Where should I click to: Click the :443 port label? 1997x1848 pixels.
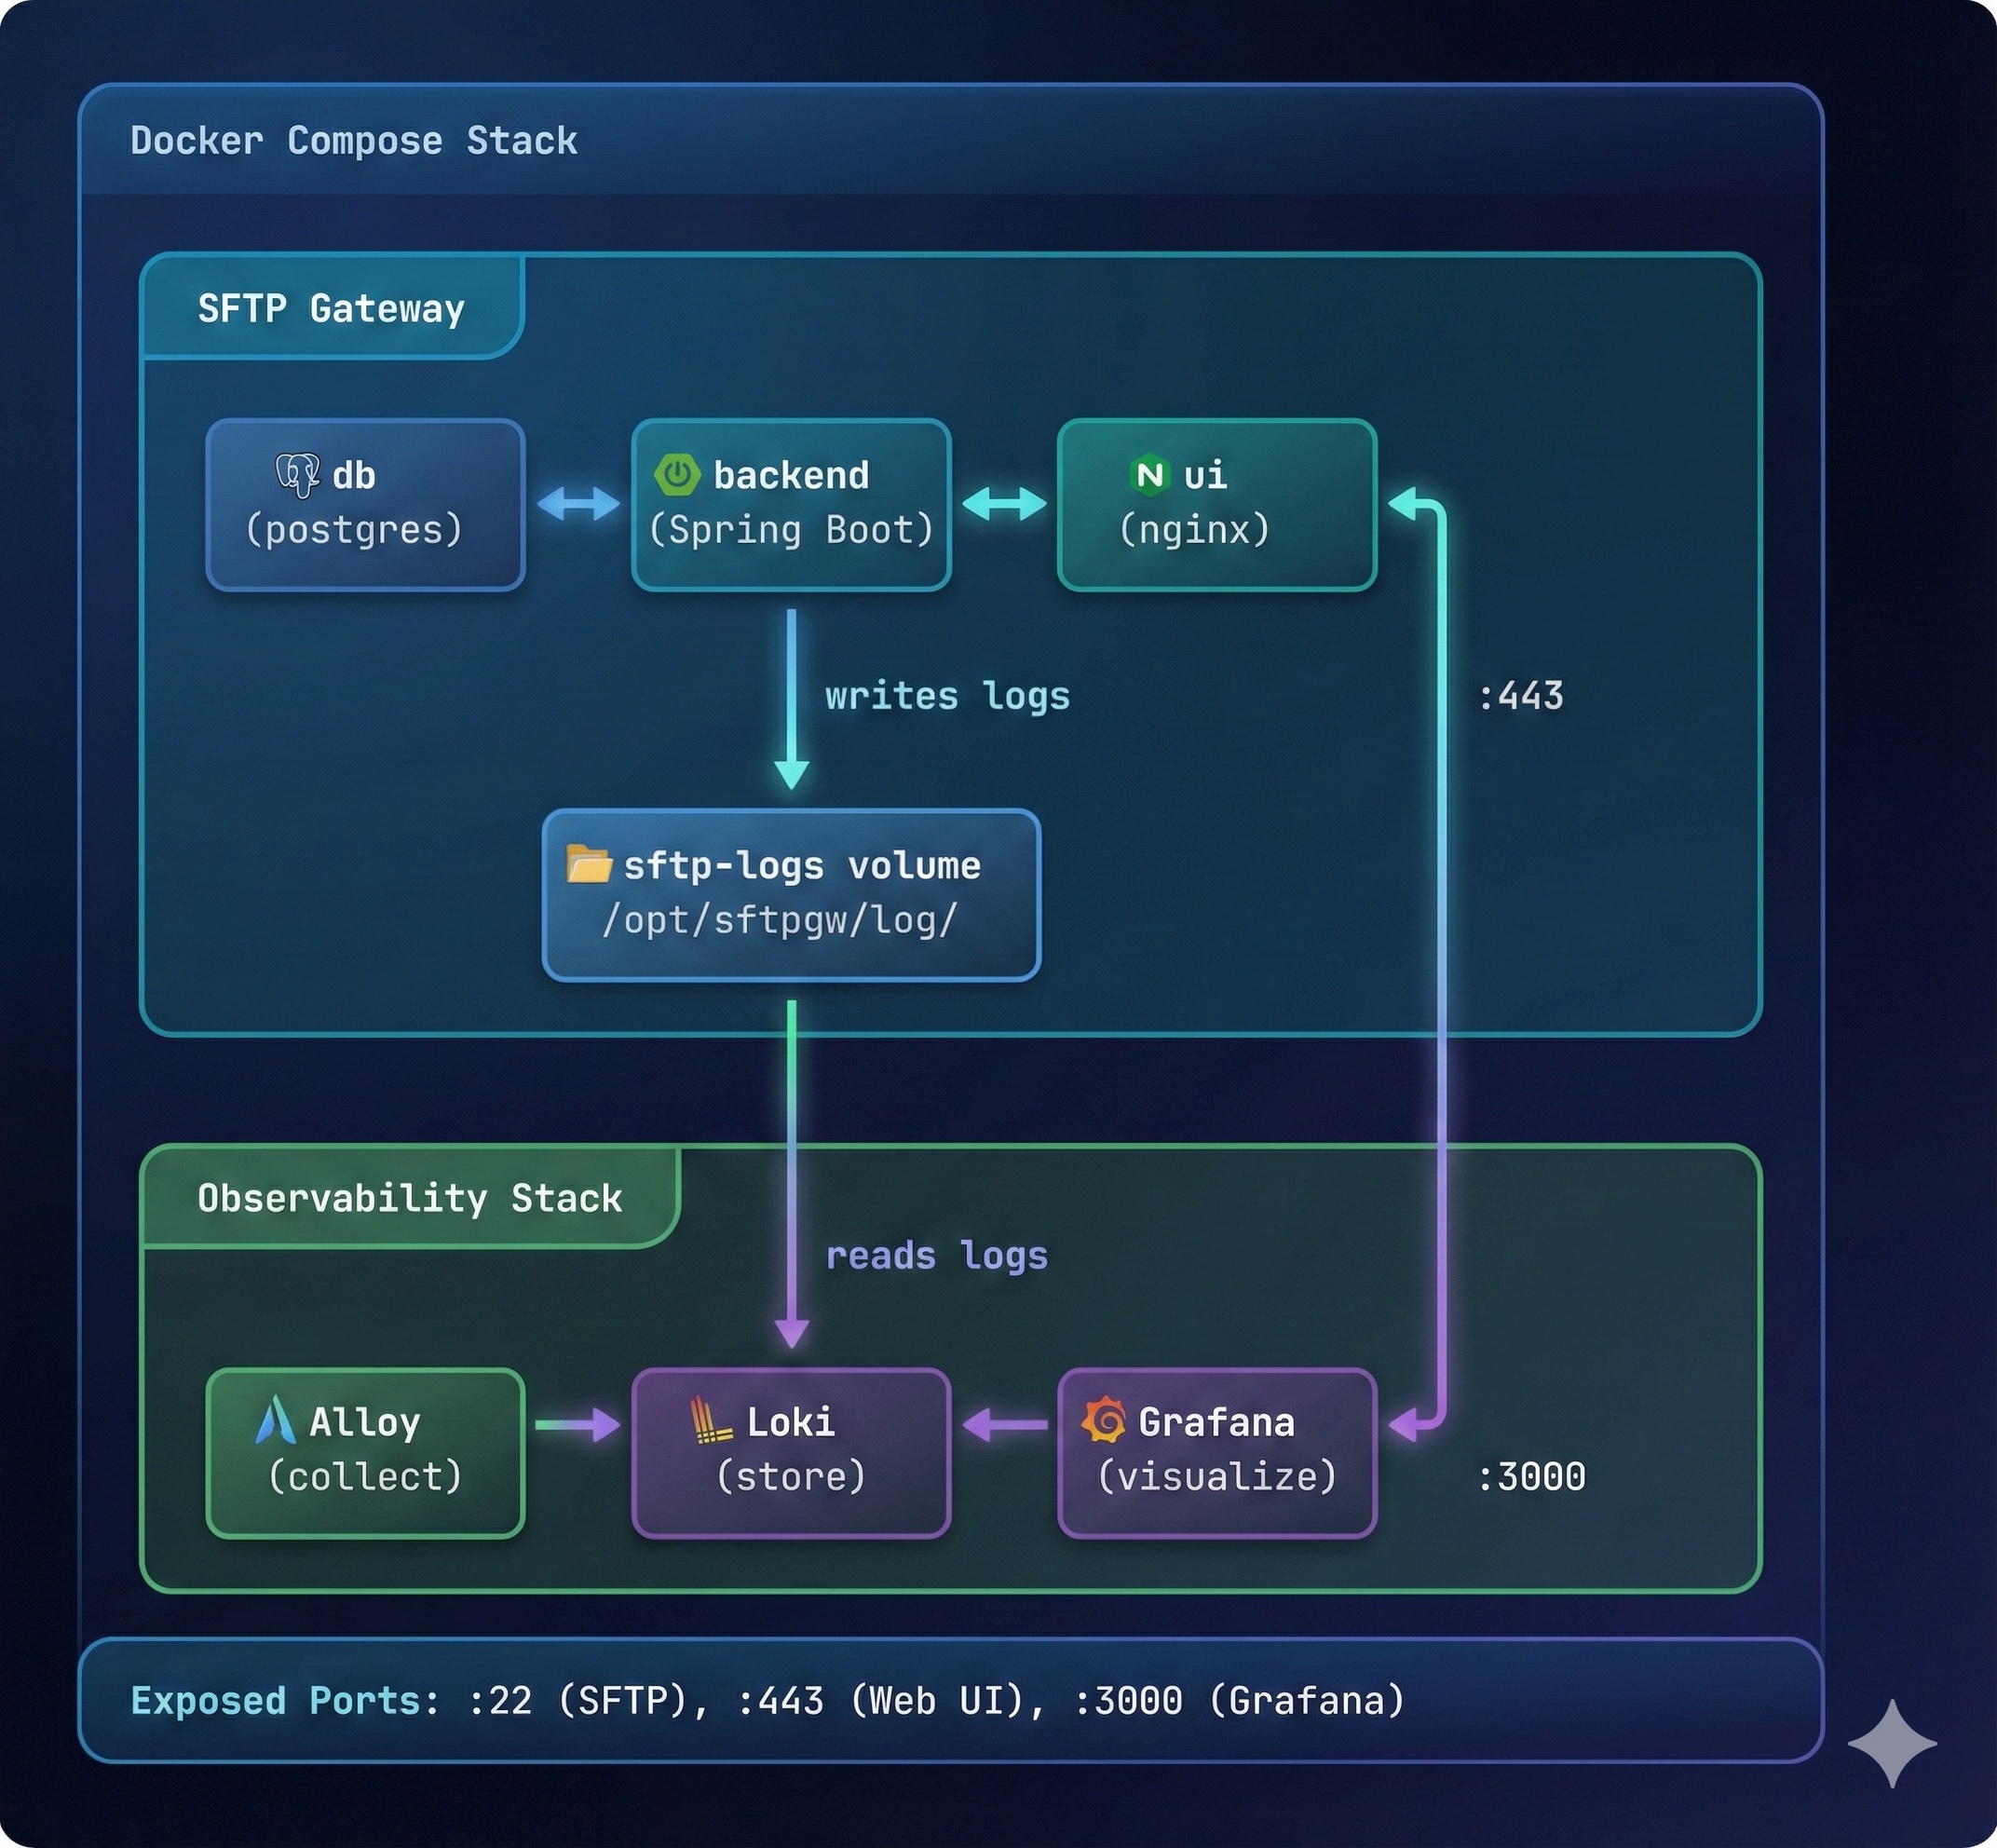(1521, 695)
